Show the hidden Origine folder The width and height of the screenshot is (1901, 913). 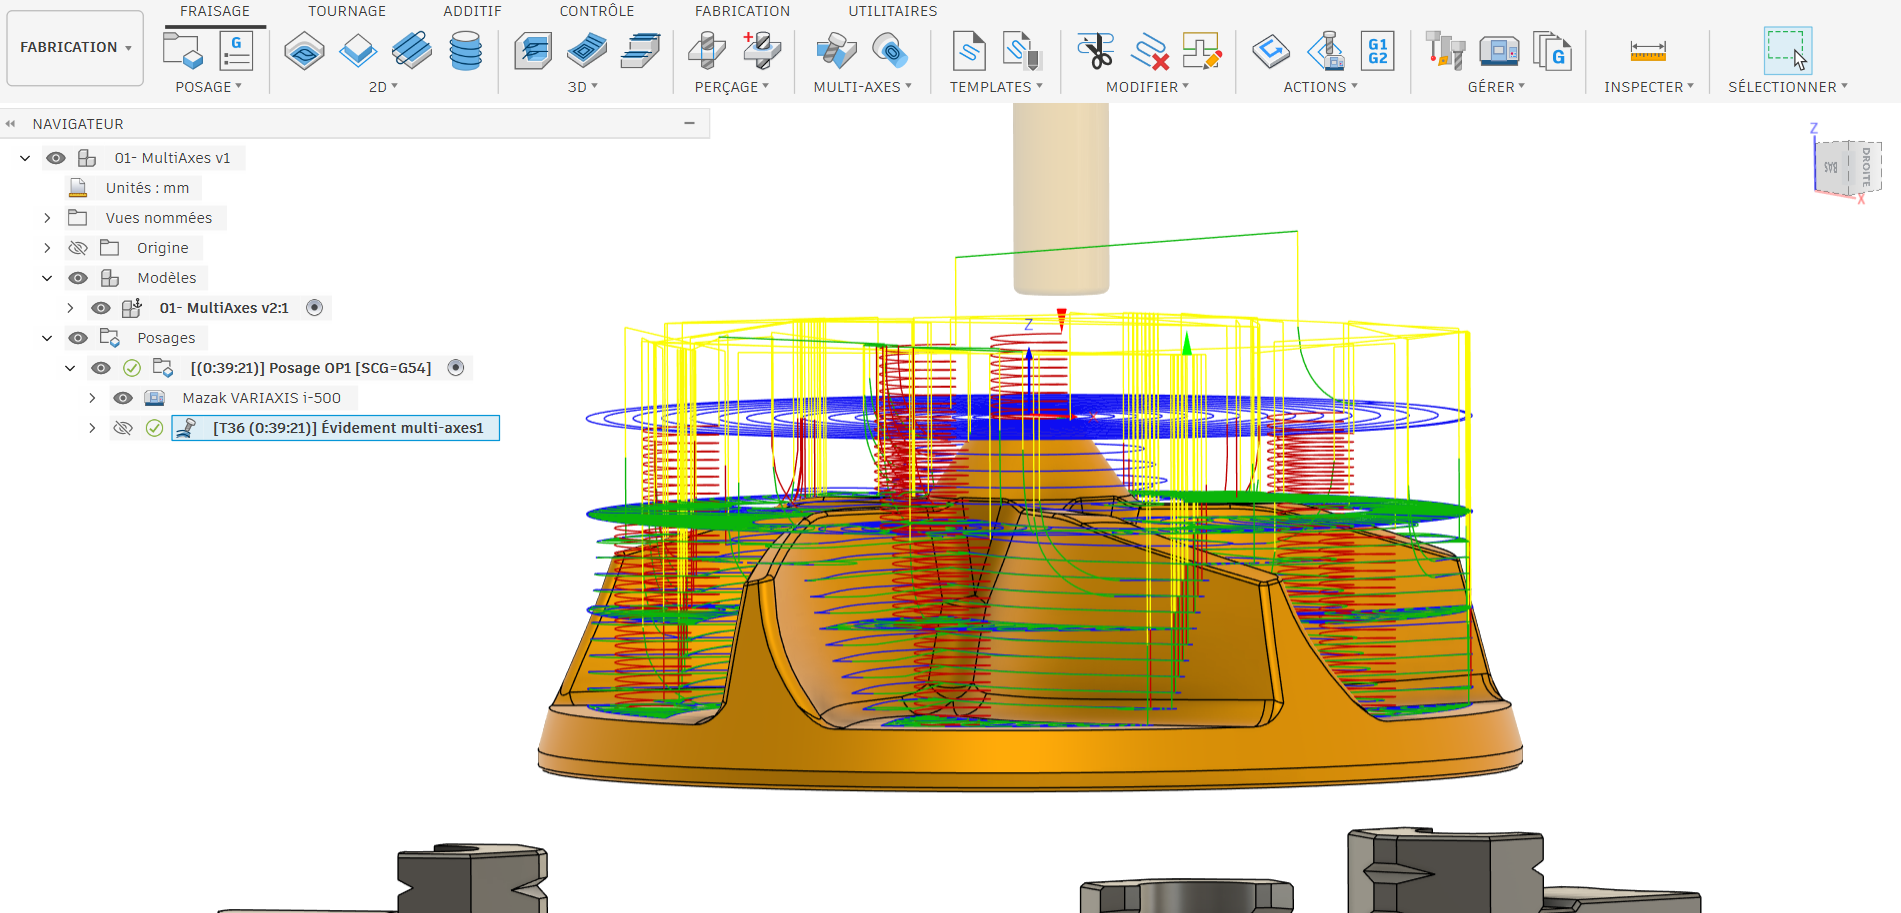click(78, 248)
